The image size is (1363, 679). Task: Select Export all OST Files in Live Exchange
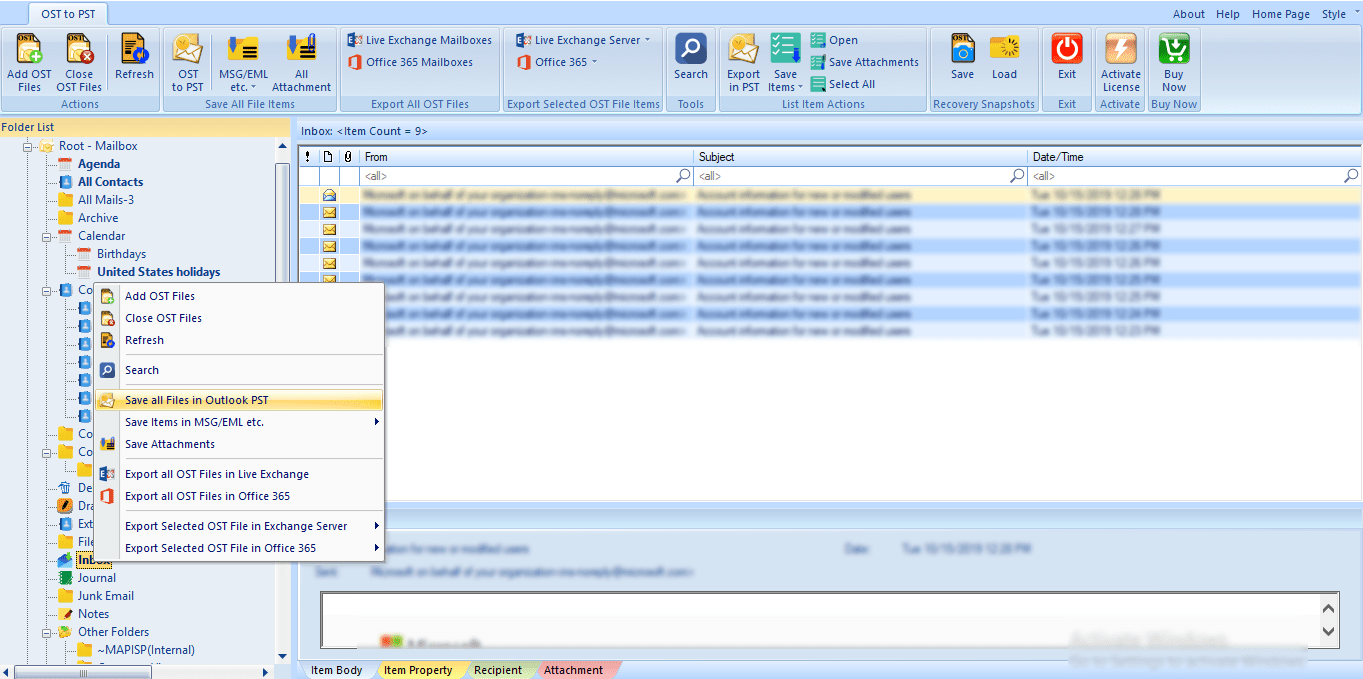pyautogui.click(x=239, y=474)
